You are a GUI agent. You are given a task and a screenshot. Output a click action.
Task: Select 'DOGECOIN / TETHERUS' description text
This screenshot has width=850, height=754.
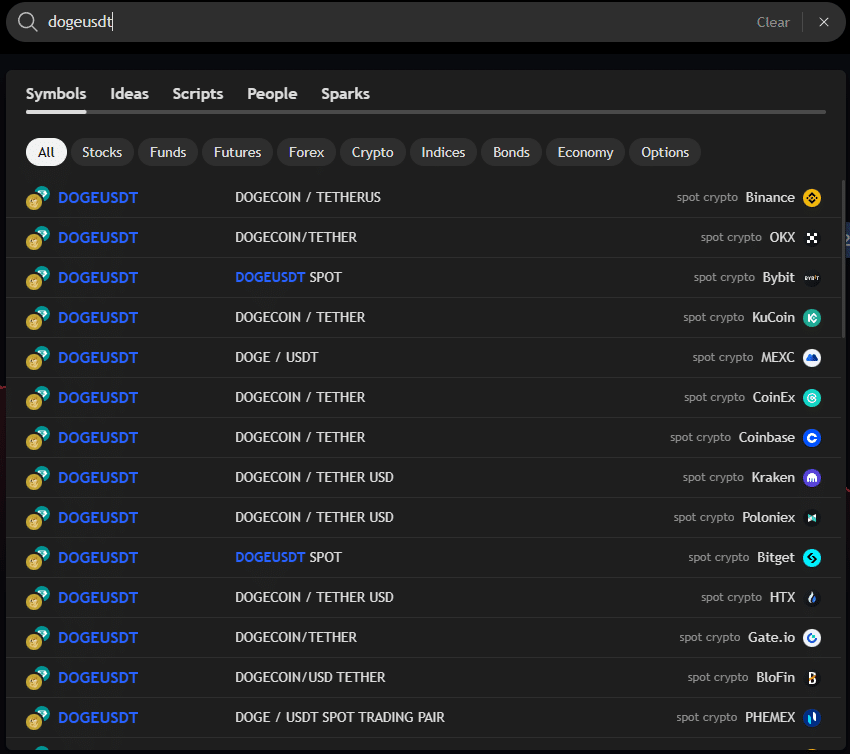[308, 197]
